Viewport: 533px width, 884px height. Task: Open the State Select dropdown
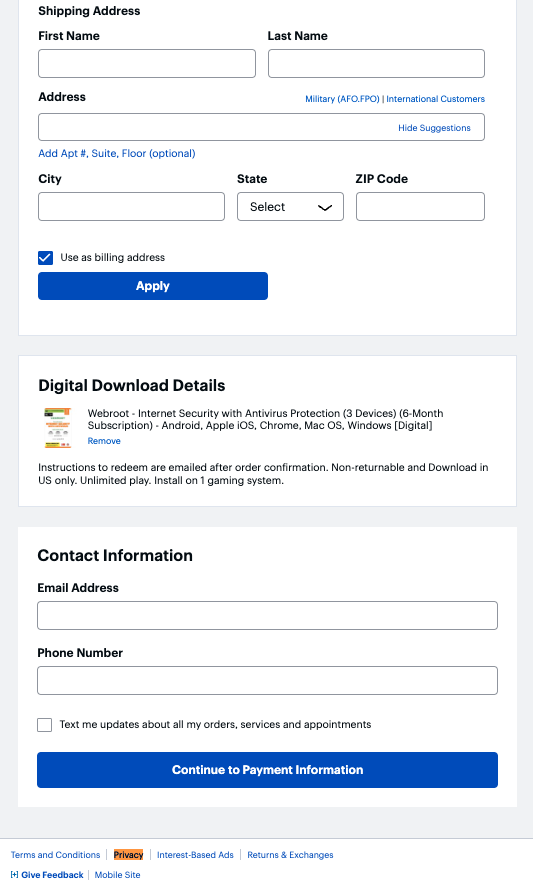pos(290,207)
